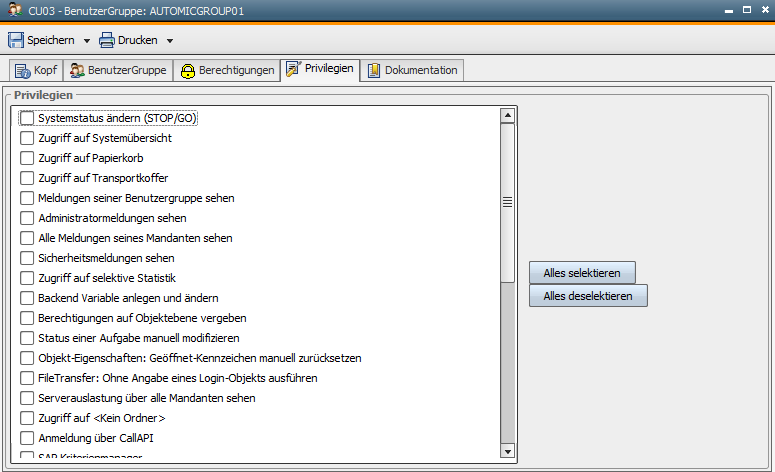Image resolution: width=775 pixels, height=472 pixels.
Task: Click the privileges list scrollbar thumb
Action: [507, 201]
